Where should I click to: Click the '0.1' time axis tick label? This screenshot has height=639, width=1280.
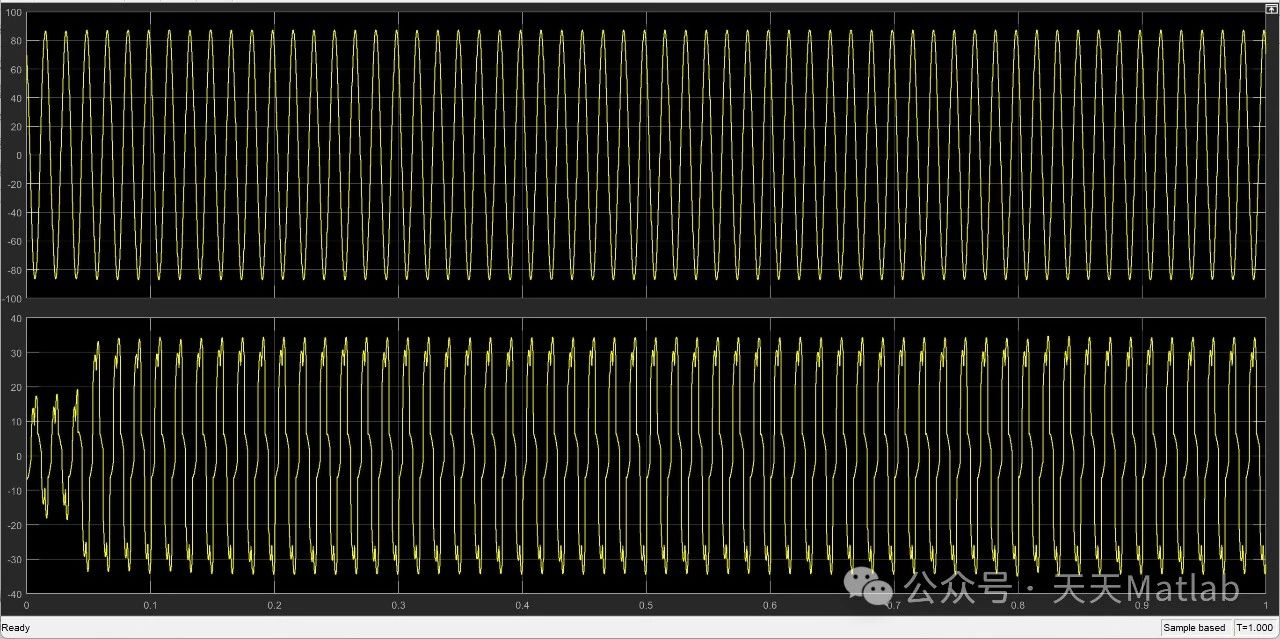[x=150, y=606]
